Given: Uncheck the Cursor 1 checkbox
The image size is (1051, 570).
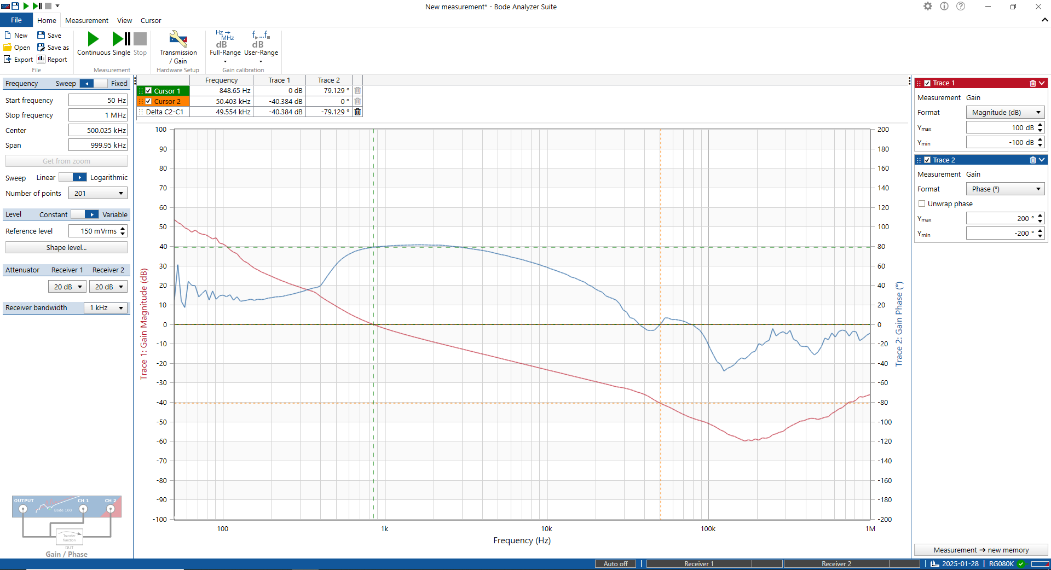Looking at the screenshot, I should [150, 90].
